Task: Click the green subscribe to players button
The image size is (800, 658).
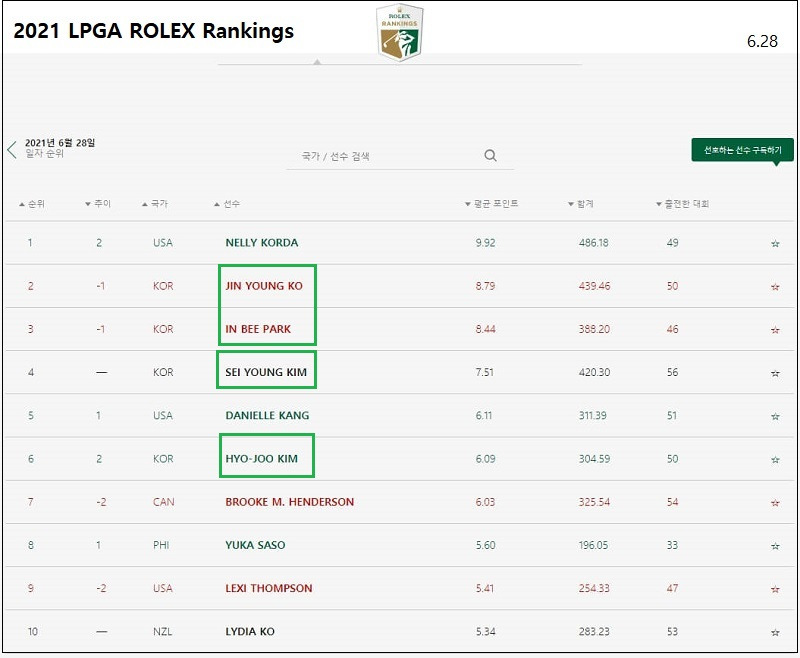Action: [742, 150]
